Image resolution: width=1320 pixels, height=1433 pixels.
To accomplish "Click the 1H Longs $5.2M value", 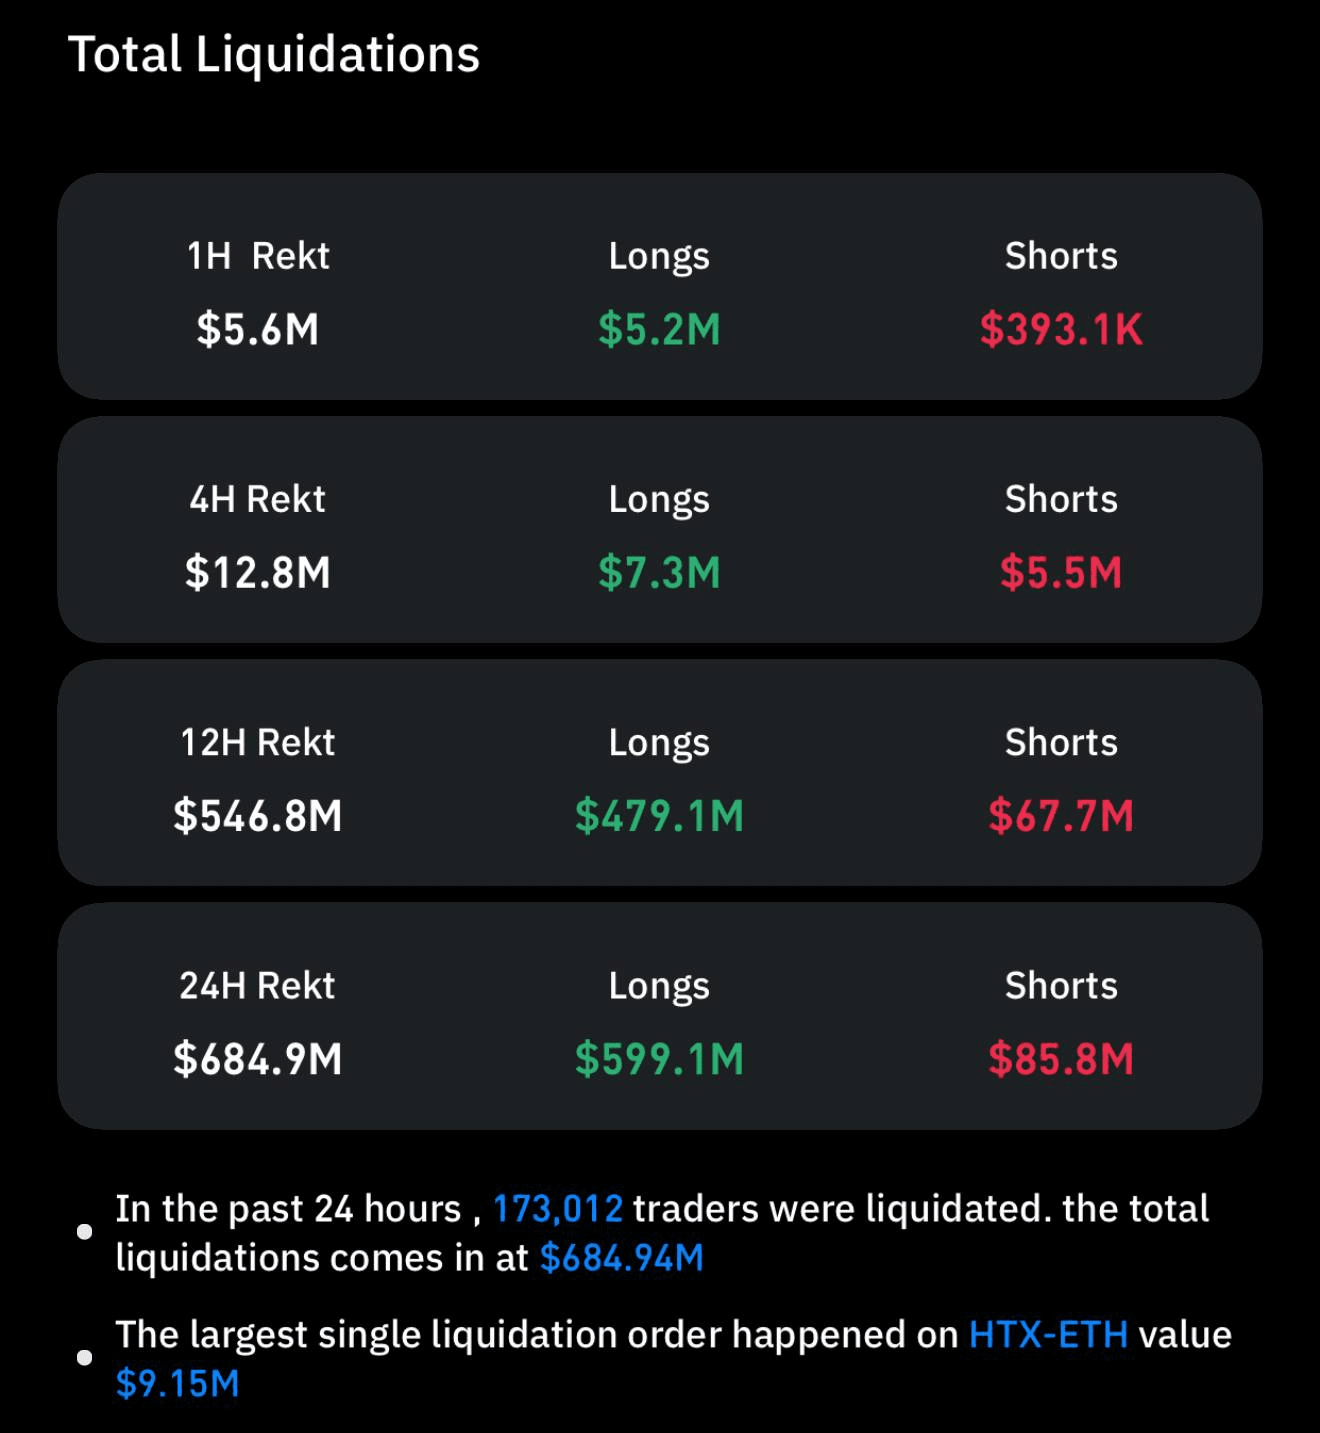I will 659,329.
